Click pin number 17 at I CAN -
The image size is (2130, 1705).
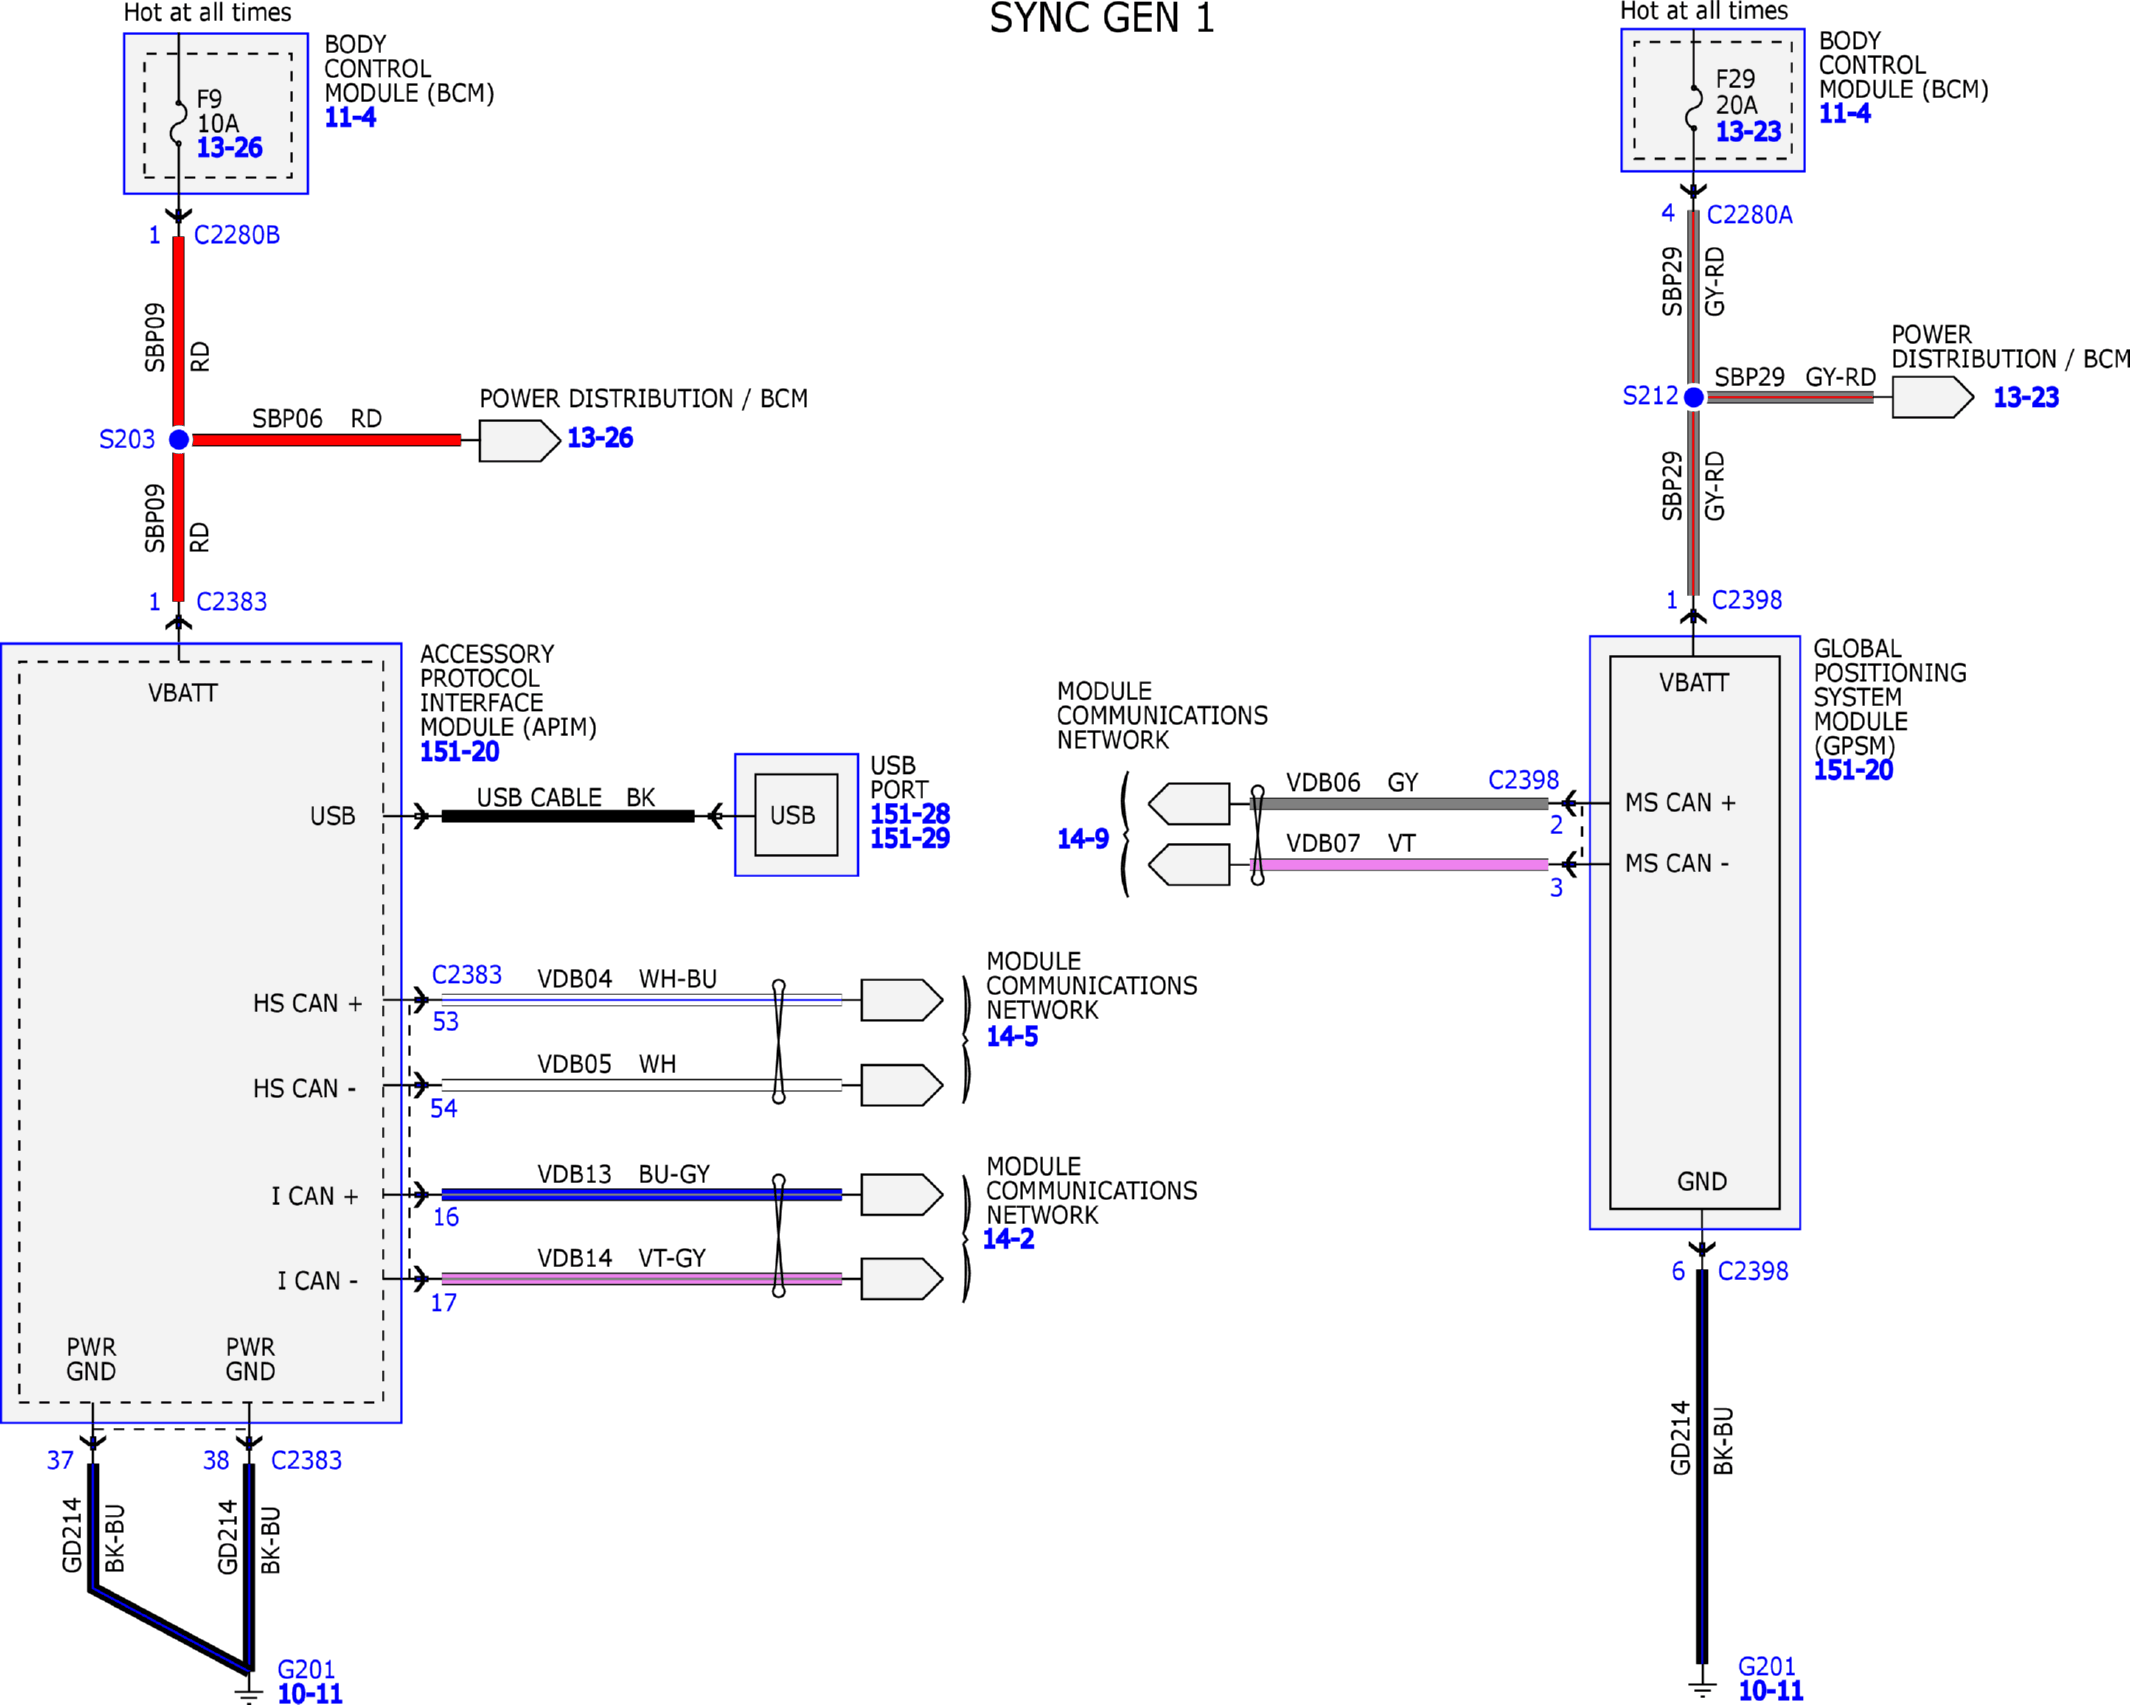444,1303
